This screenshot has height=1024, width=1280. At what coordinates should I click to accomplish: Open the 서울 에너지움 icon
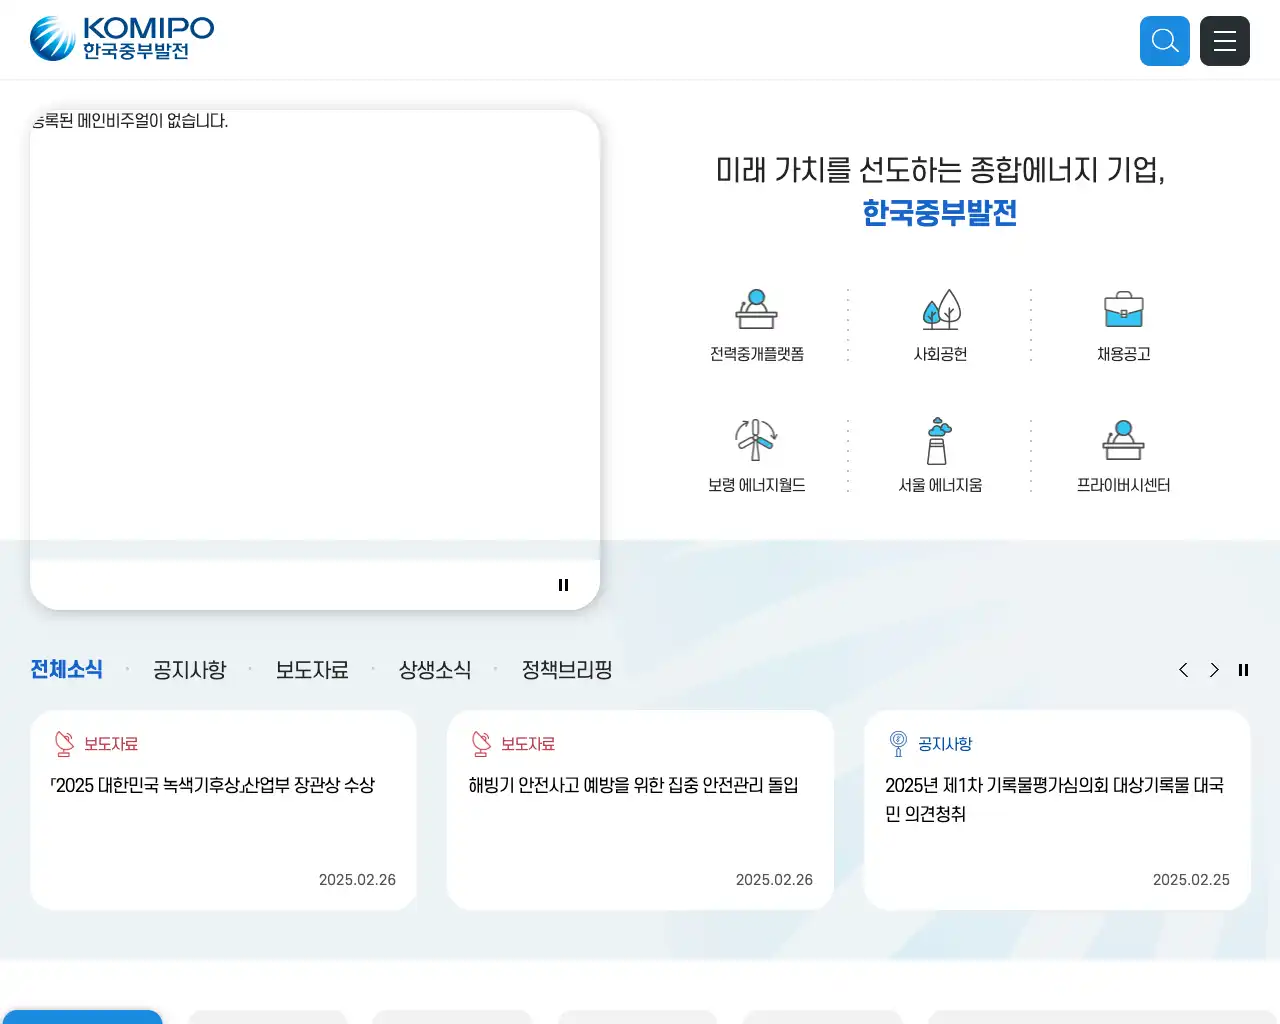940,441
